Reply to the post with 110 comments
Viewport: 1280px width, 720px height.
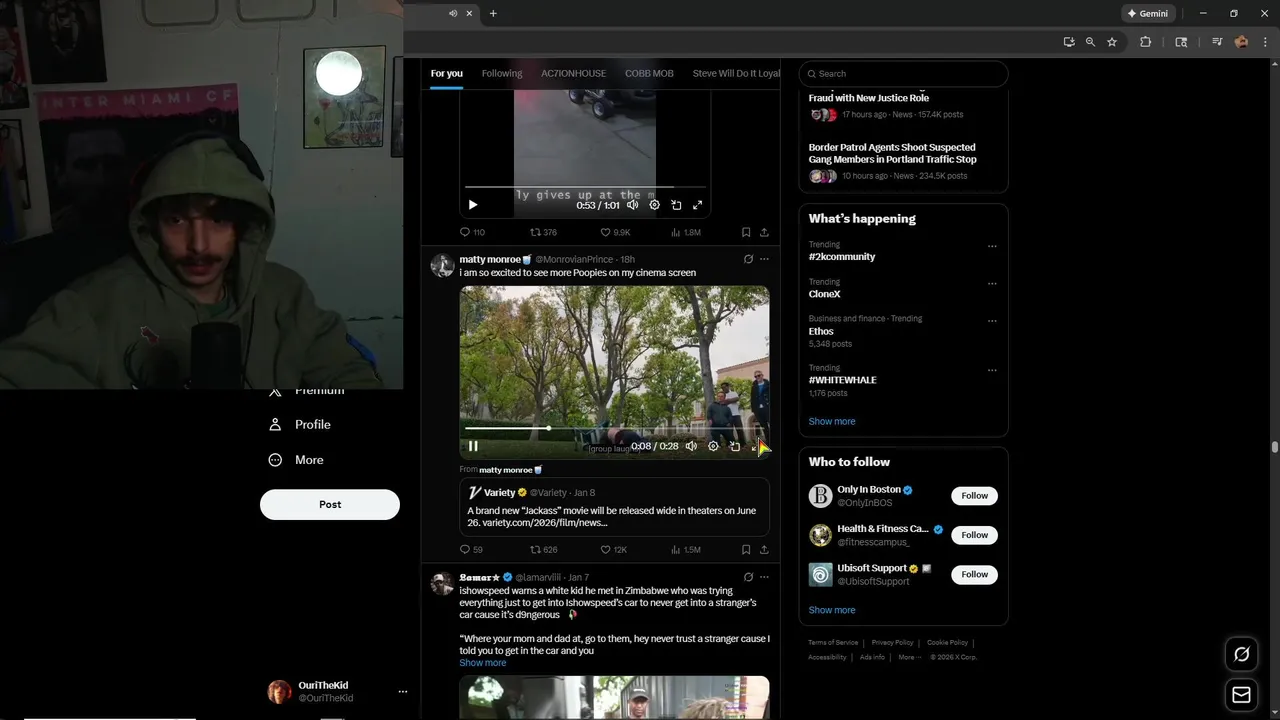[x=472, y=232]
